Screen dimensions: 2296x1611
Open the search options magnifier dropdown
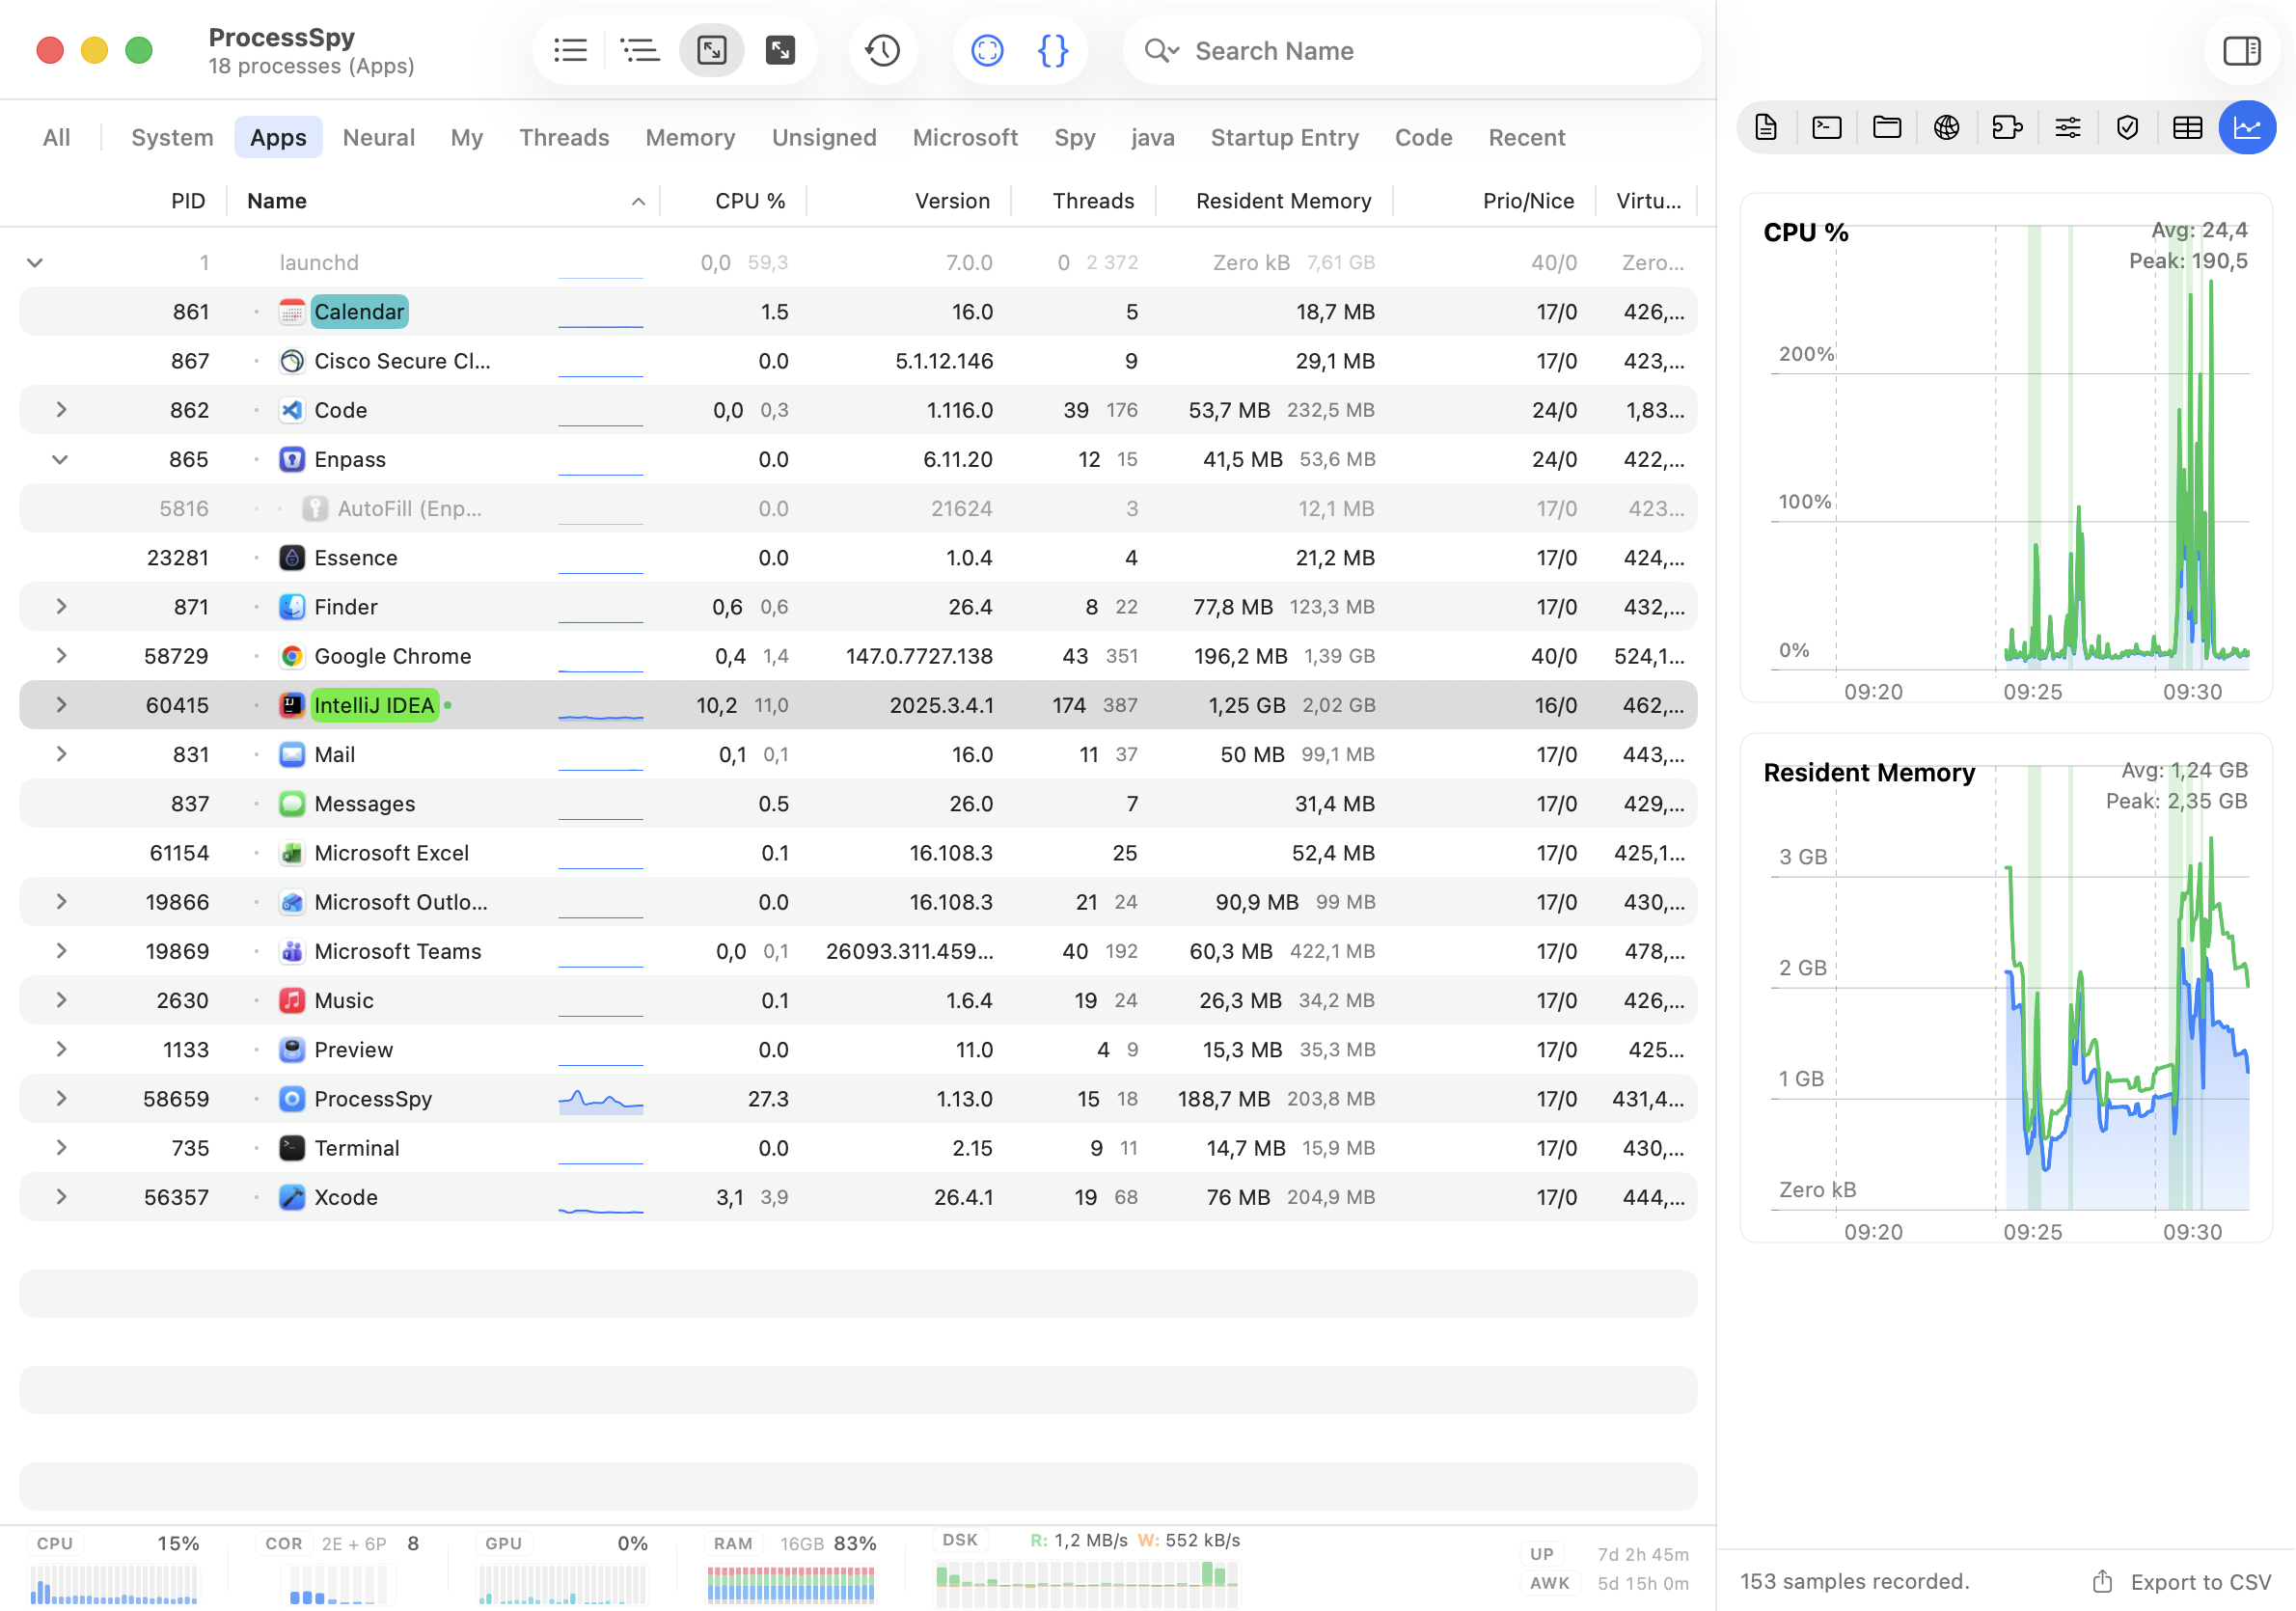(x=1161, y=50)
